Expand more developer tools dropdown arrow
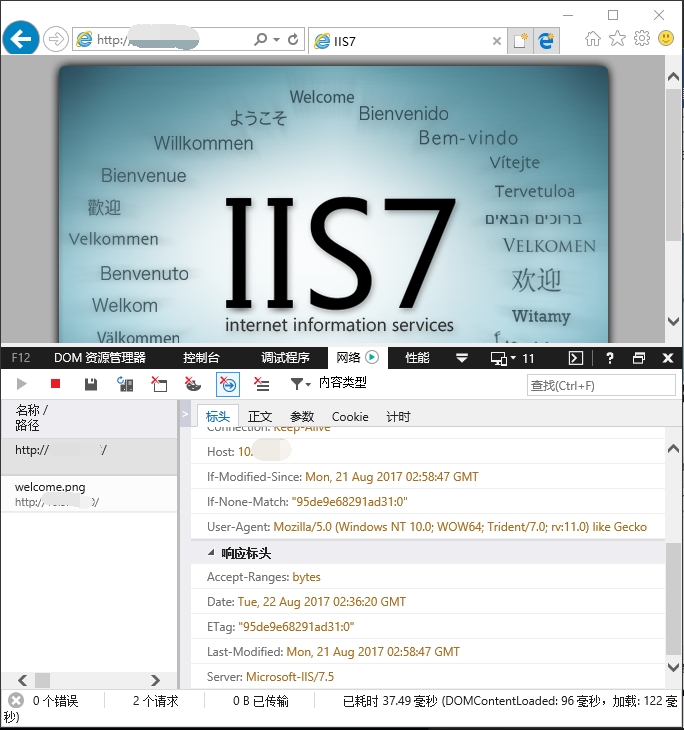Viewport: 684px width, 730px height. point(461,358)
